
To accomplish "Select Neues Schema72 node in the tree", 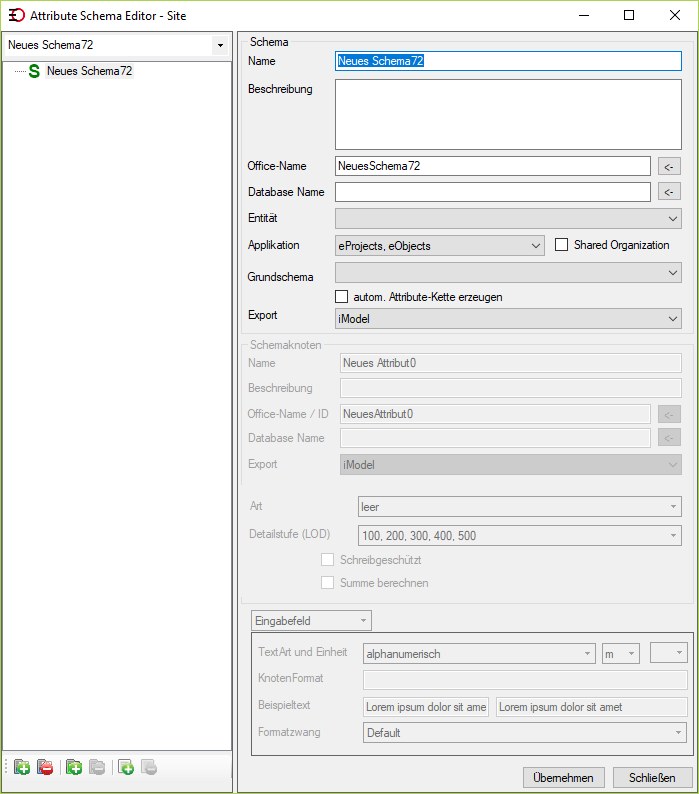I will coord(90,71).
